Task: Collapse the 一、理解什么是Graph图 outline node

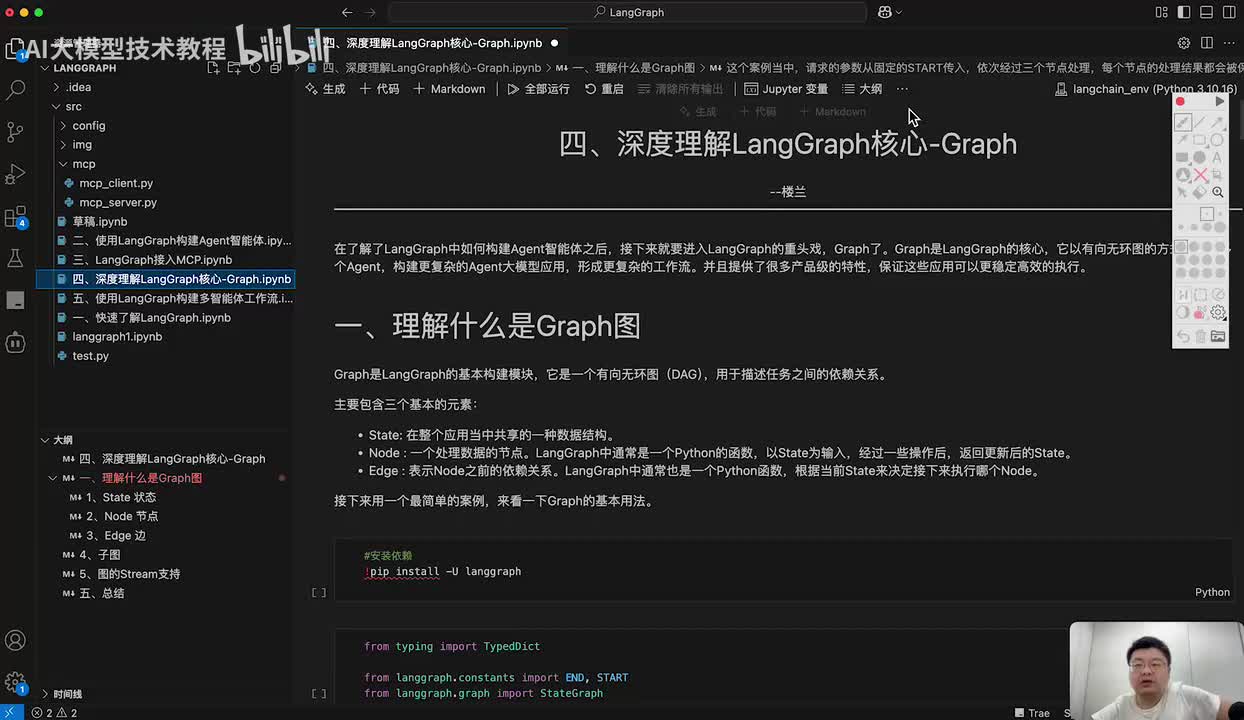Action: [54, 478]
